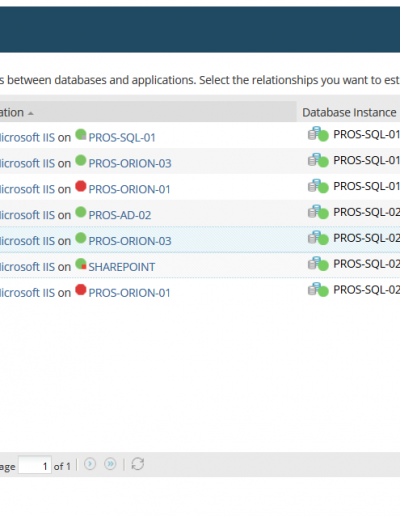This screenshot has height=516, width=400.
Task: Click green status icon beside PROS-AD-02
Action: point(81,212)
